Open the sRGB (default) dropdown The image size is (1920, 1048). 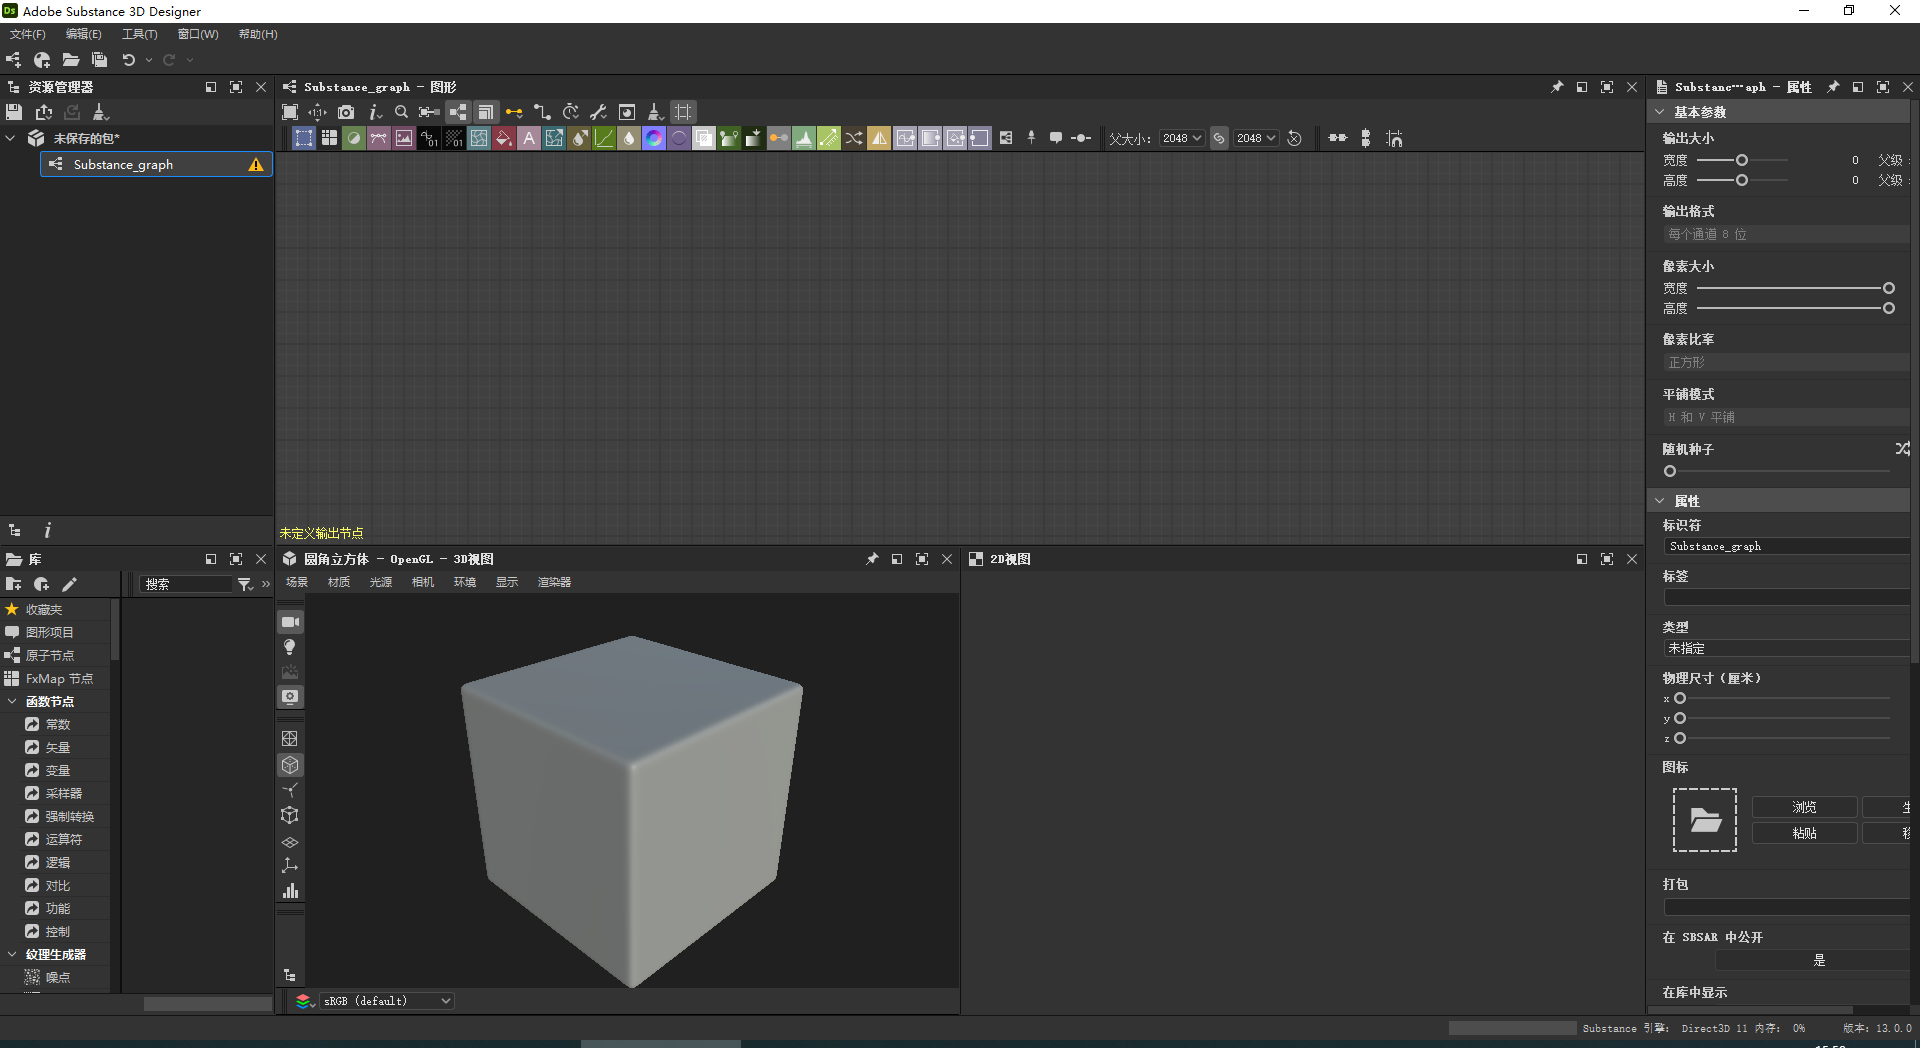pyautogui.click(x=388, y=1000)
